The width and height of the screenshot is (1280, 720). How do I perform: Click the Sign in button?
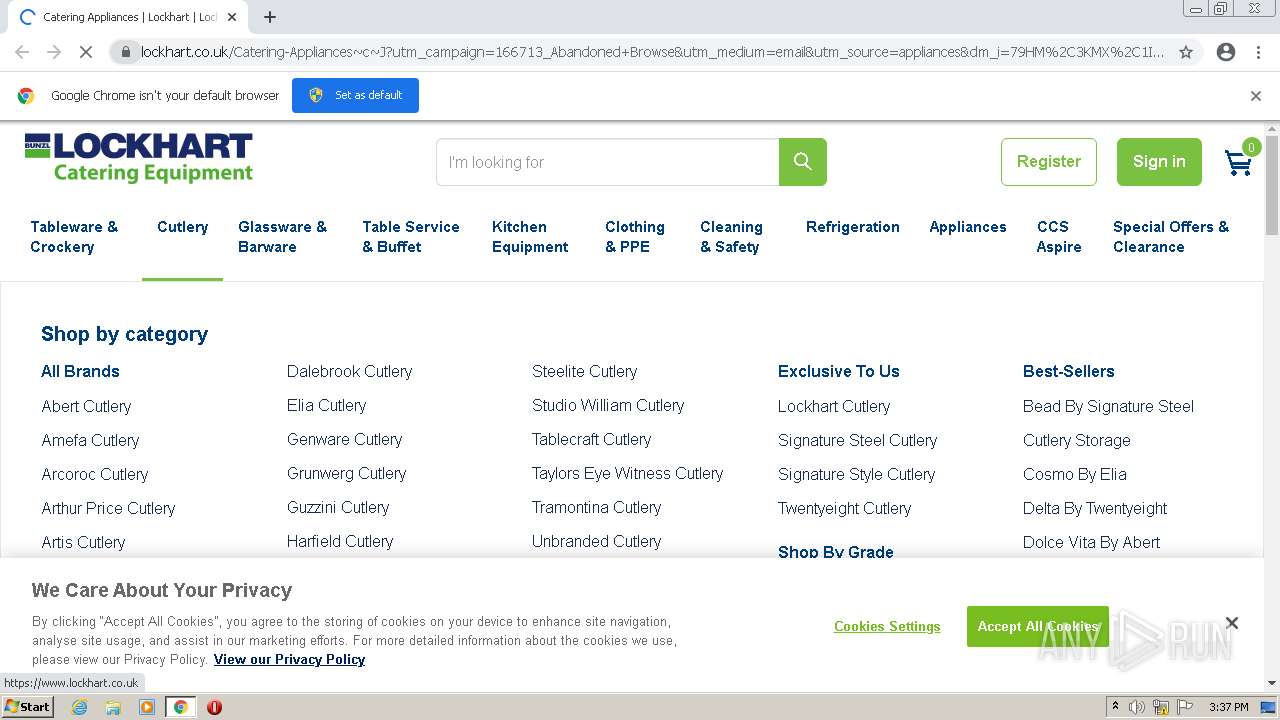click(1159, 162)
